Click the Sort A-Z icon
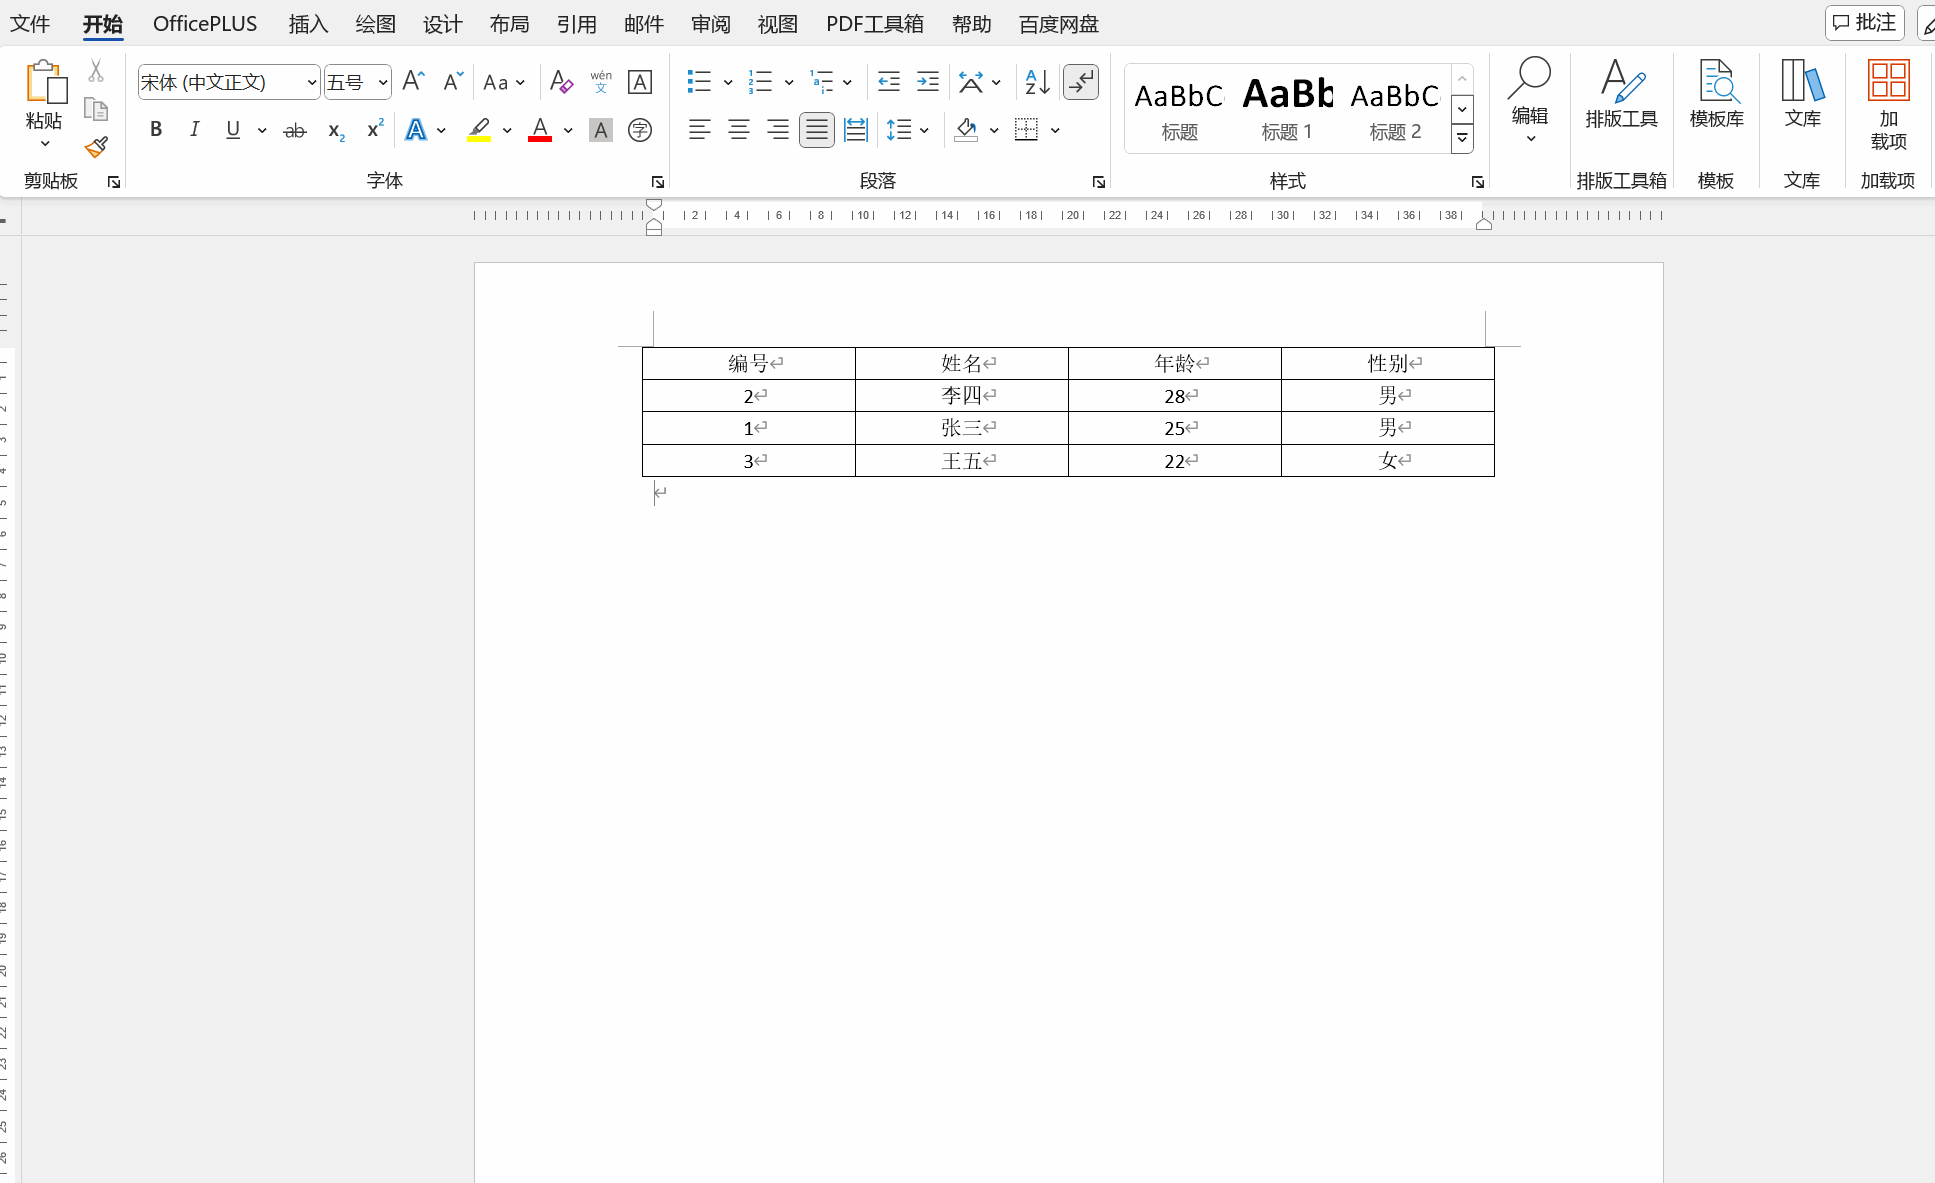Screen dimensions: 1935x1183 (x=1037, y=82)
